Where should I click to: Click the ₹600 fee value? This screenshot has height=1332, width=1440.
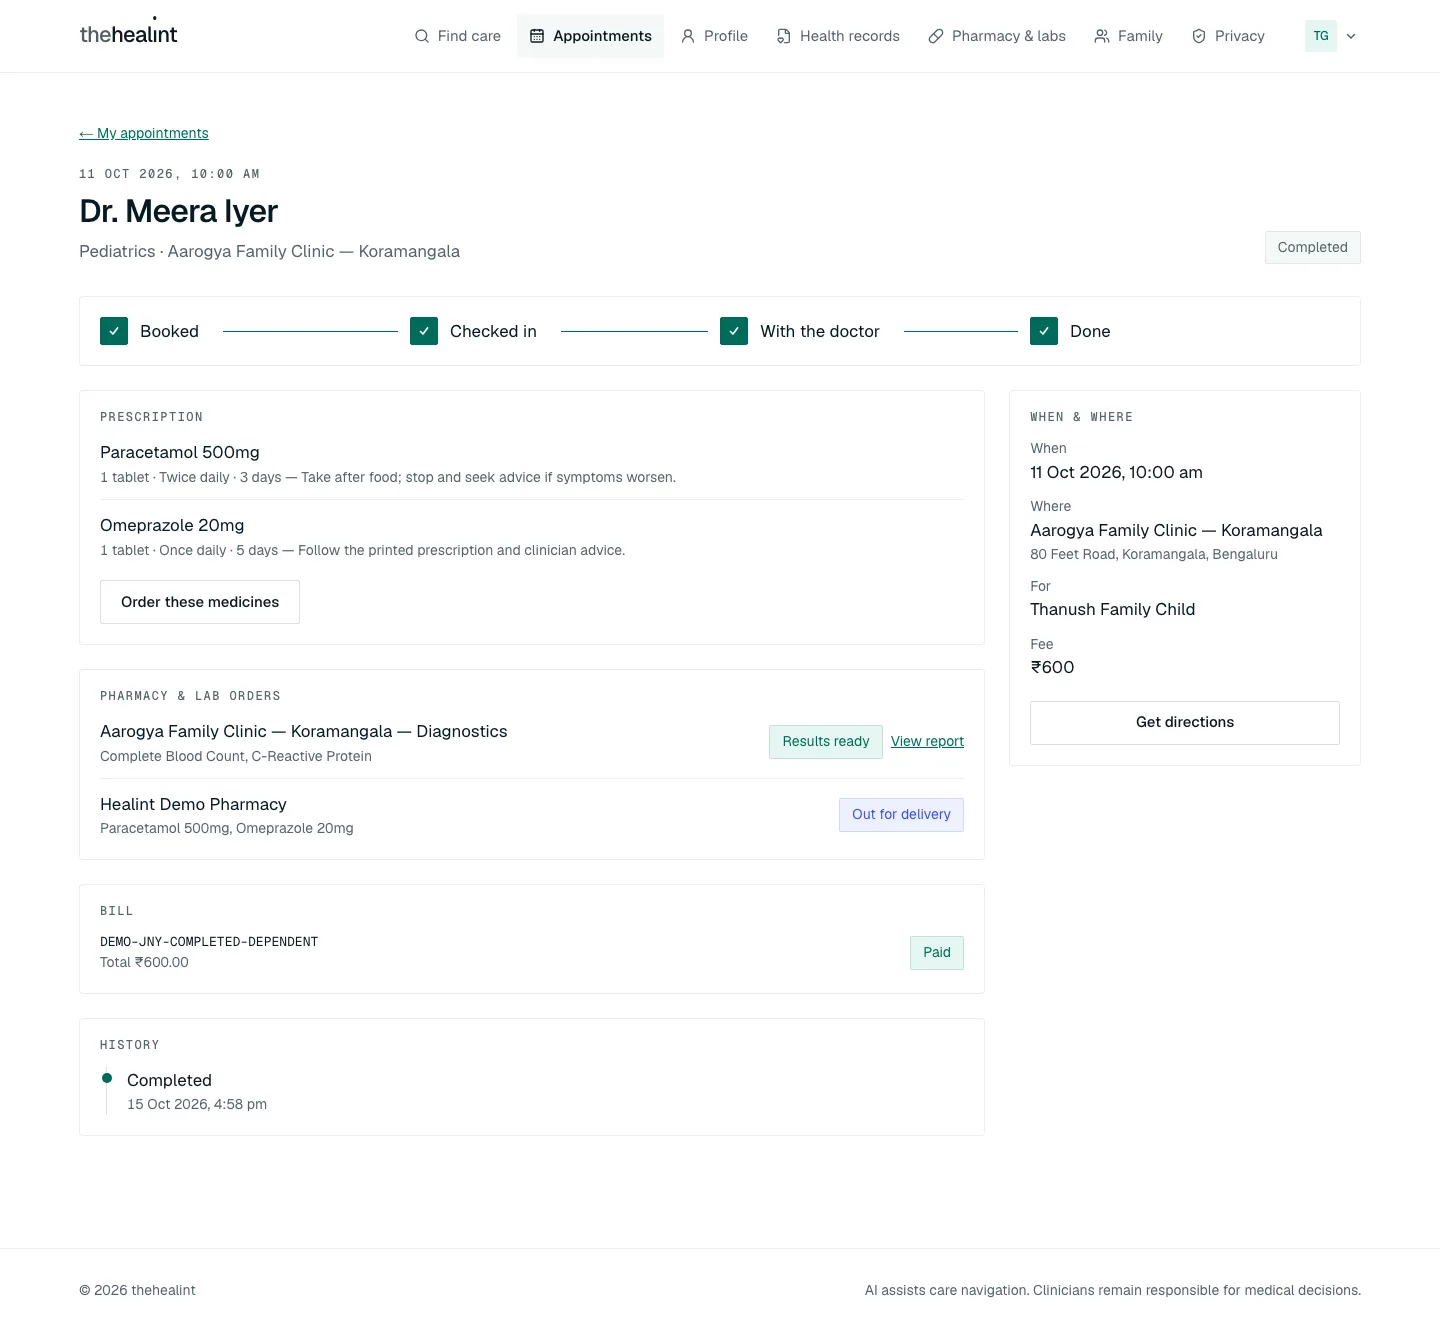[x=1052, y=668]
